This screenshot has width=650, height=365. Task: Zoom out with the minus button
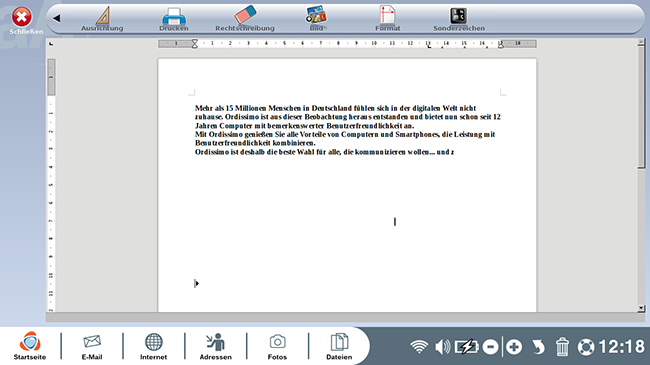click(x=490, y=347)
